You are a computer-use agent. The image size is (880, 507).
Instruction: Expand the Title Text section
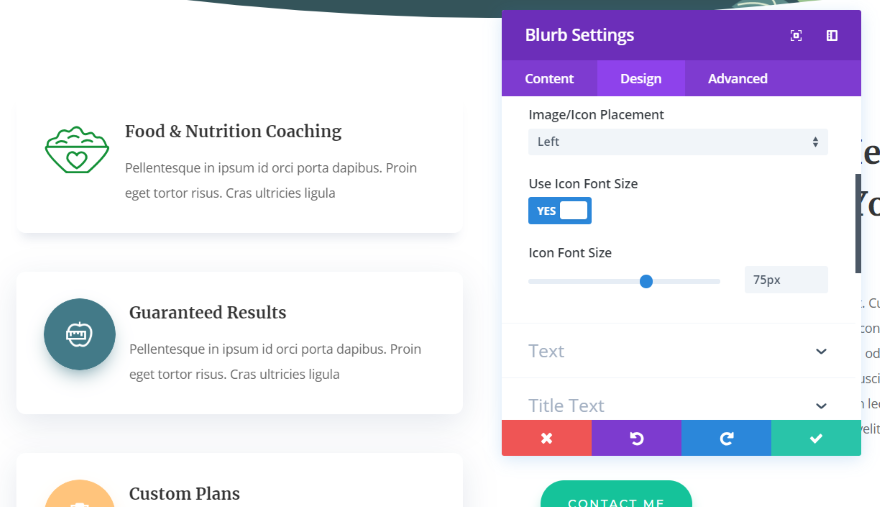[678, 405]
